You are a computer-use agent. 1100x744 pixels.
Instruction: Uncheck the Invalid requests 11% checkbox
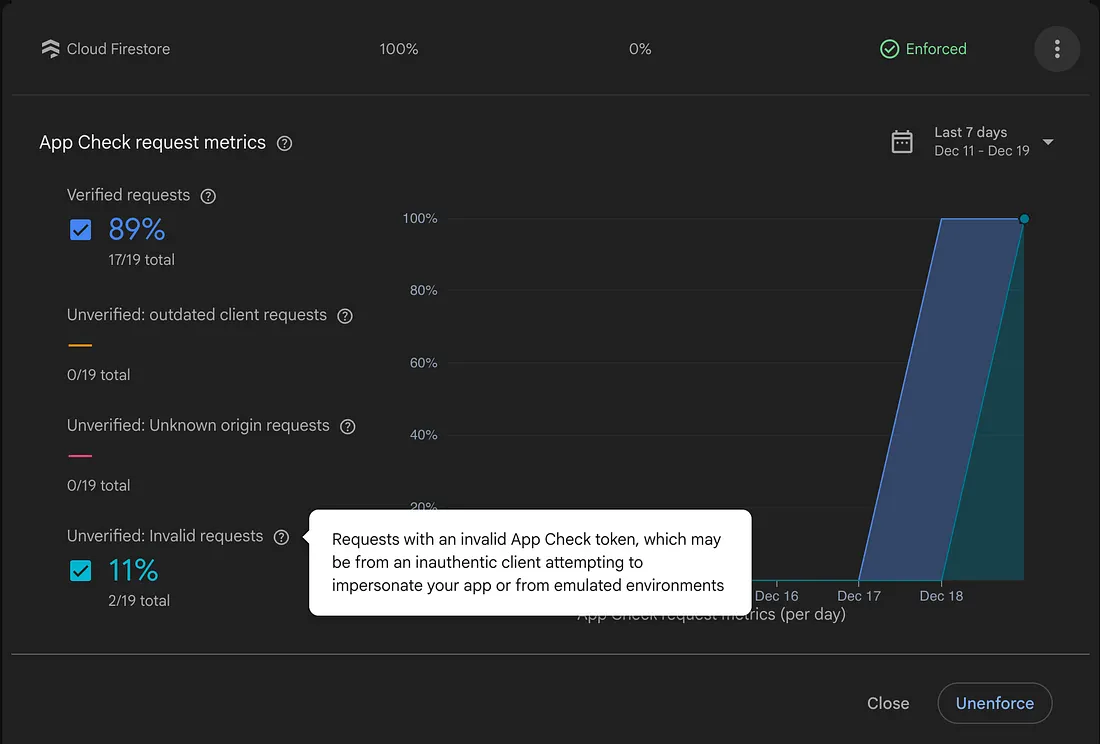(x=81, y=571)
